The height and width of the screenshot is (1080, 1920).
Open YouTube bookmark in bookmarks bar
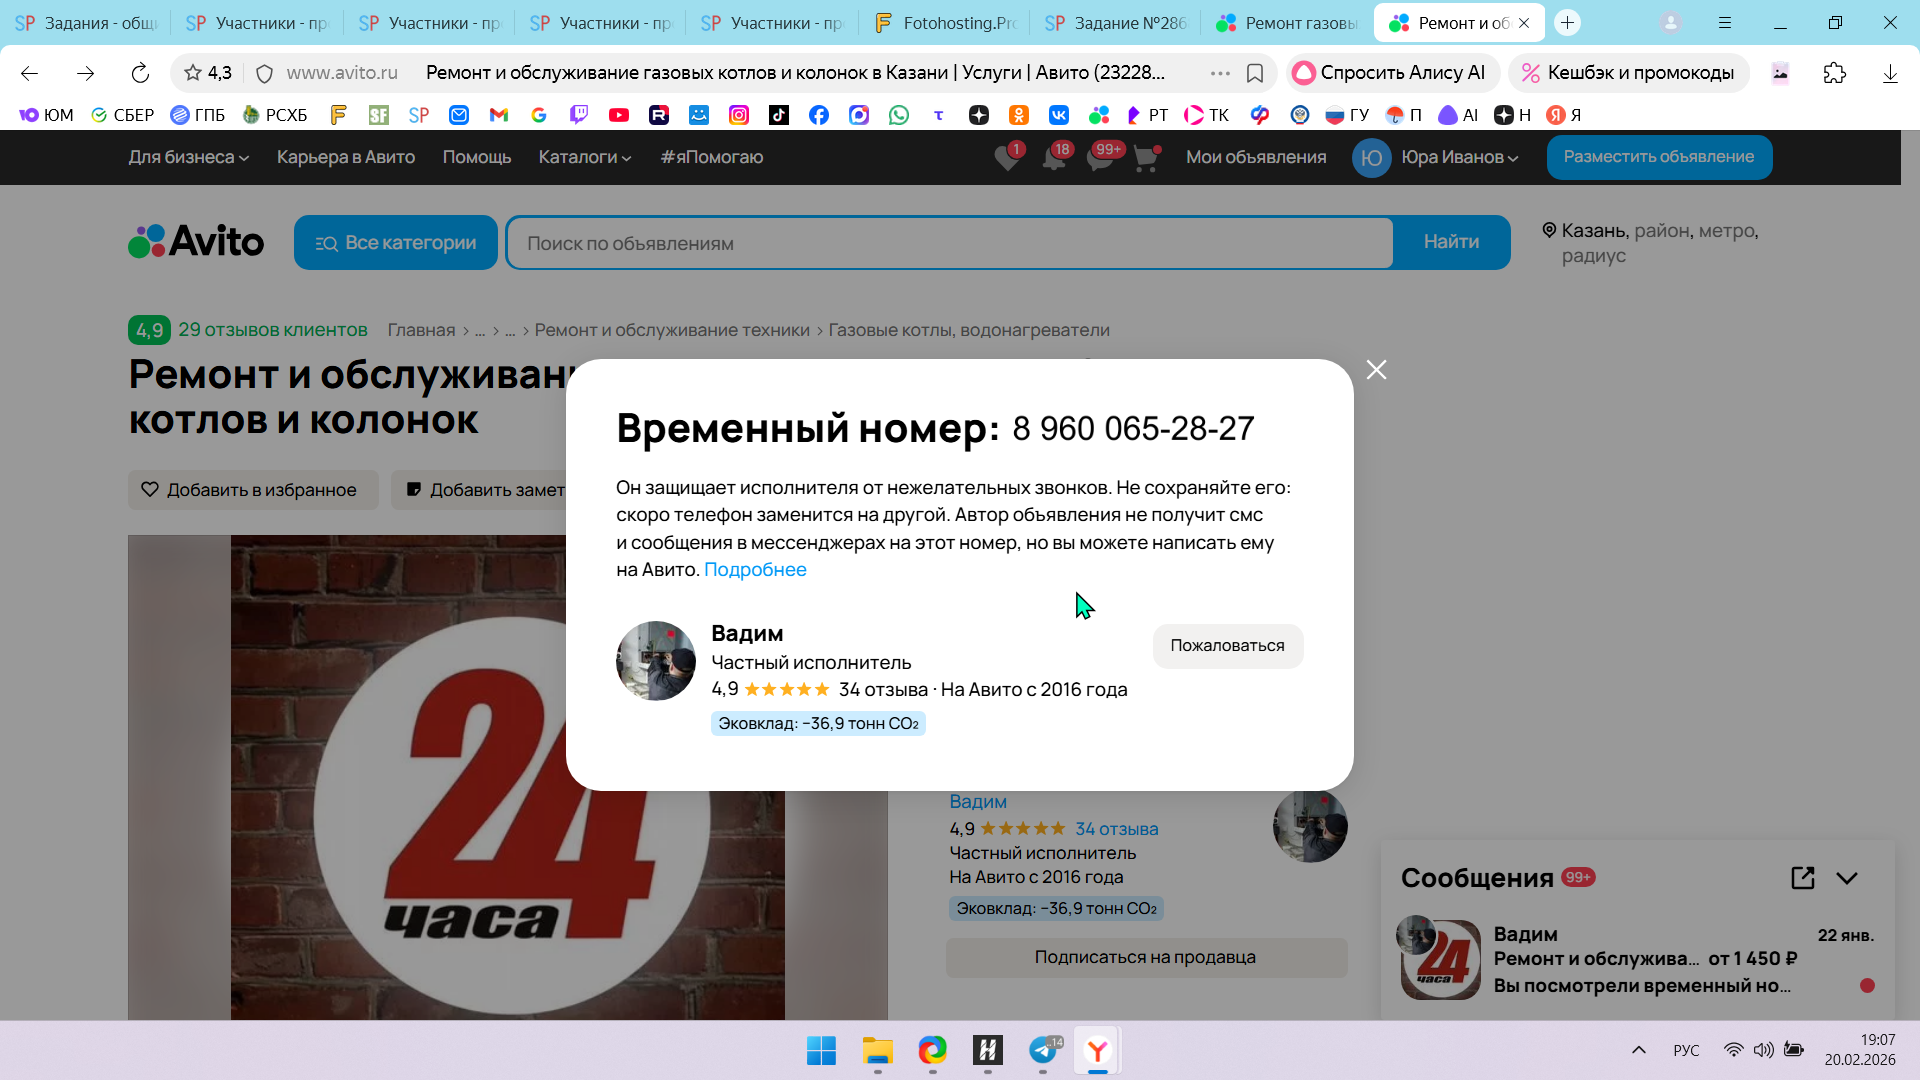(619, 115)
